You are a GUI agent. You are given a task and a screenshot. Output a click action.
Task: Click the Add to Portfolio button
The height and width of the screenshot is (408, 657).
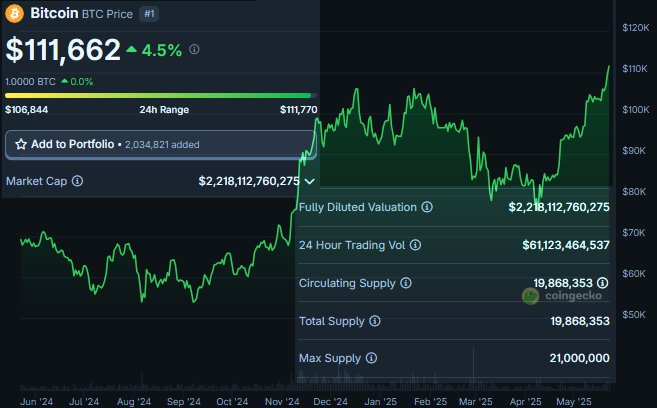(x=161, y=145)
